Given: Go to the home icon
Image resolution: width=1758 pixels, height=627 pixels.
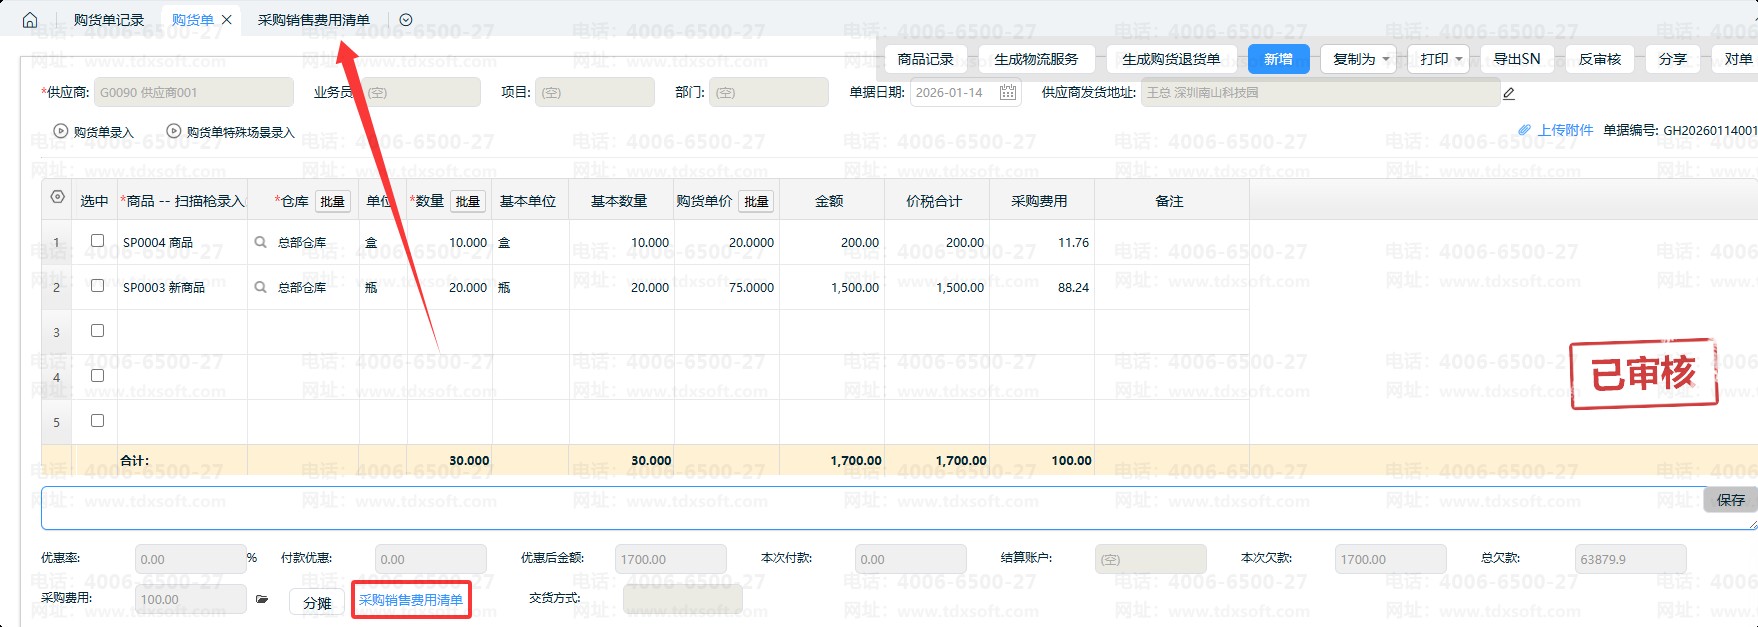Looking at the screenshot, I should [x=30, y=20].
